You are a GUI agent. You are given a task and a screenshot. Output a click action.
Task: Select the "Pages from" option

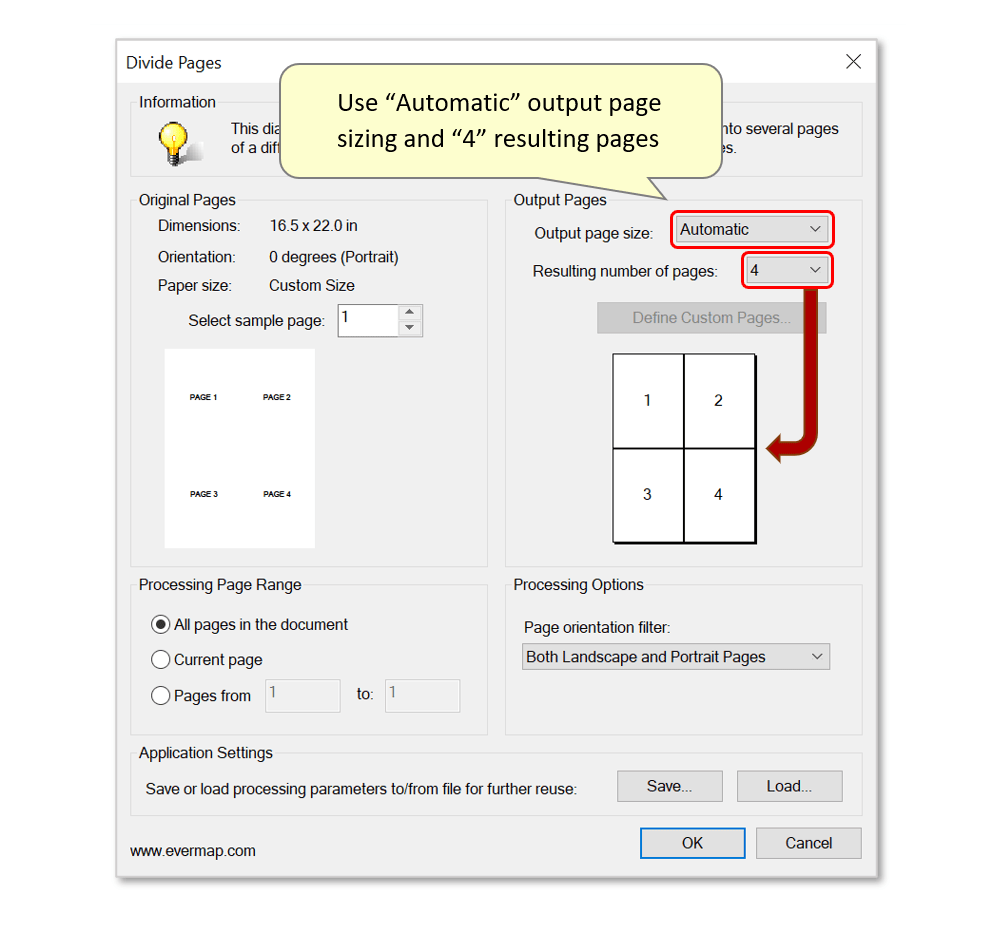pyautogui.click(x=160, y=696)
